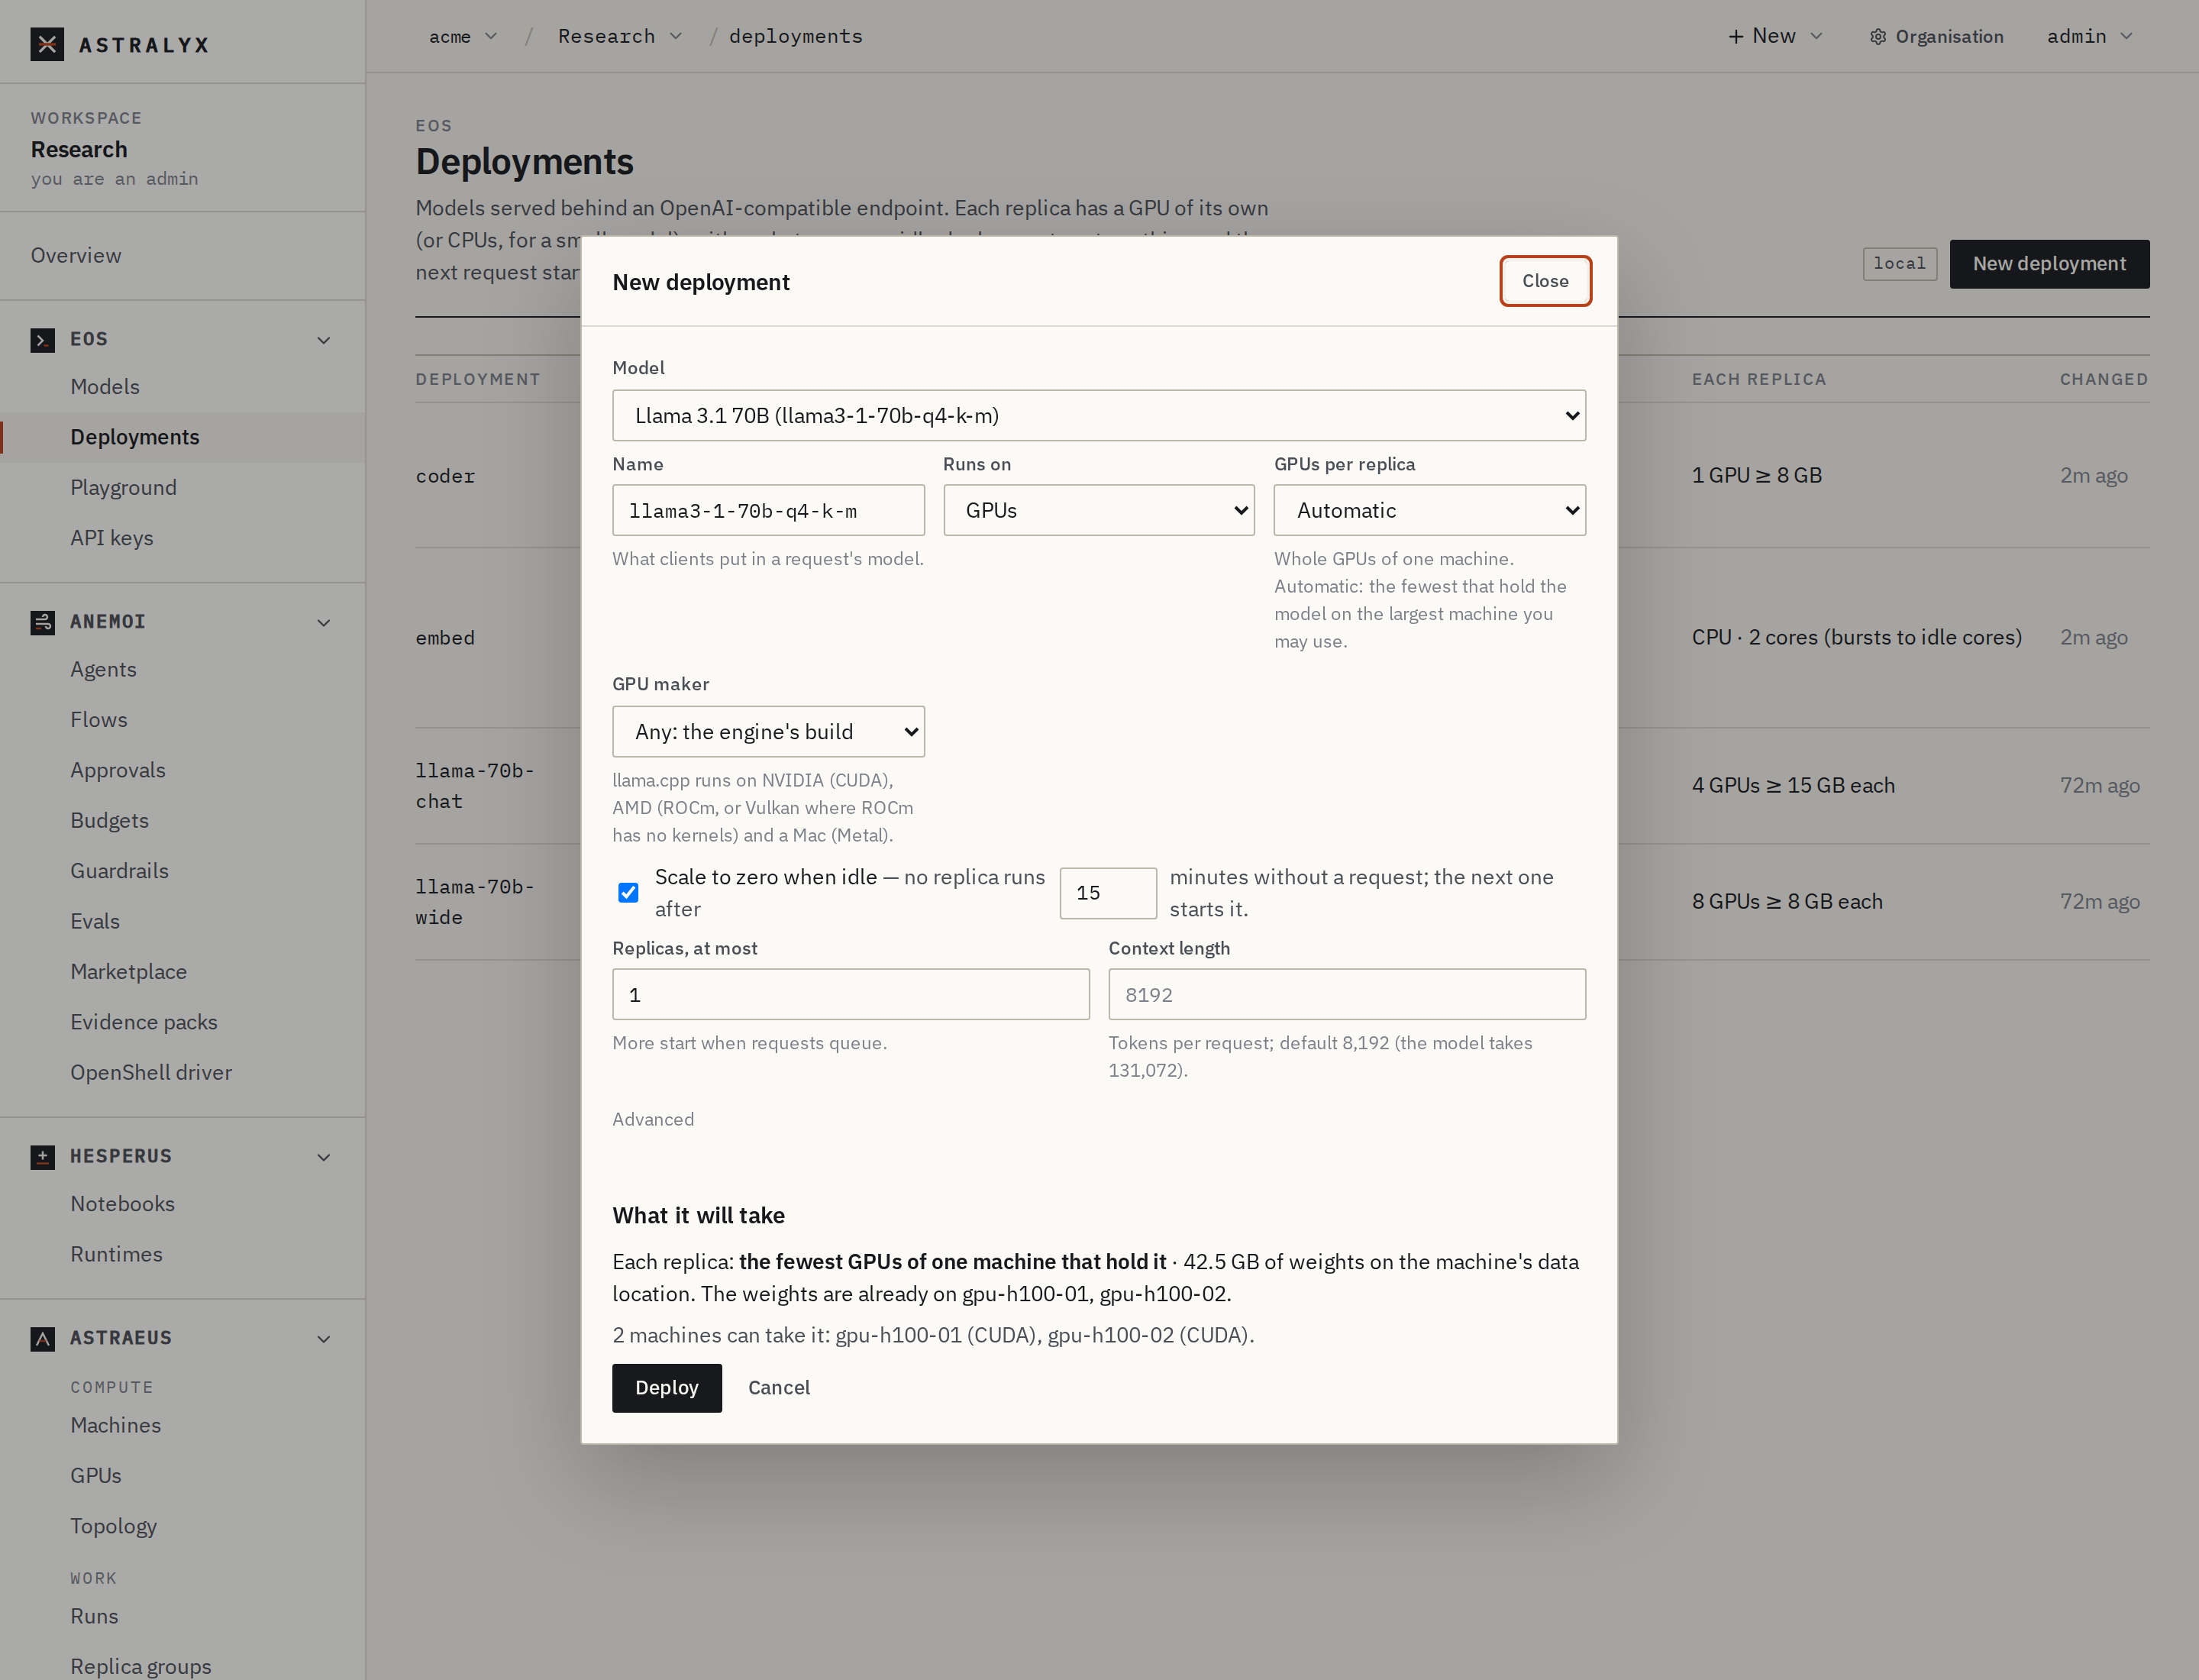The width and height of the screenshot is (2199, 1680).
Task: Click the New deployment page button
Action: (x=2049, y=264)
